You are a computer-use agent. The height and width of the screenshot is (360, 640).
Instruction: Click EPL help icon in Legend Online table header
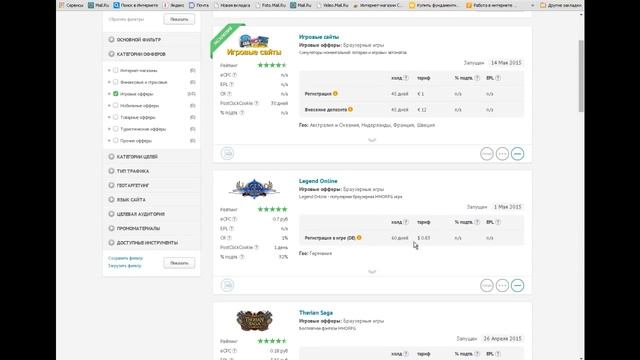pos(498,222)
